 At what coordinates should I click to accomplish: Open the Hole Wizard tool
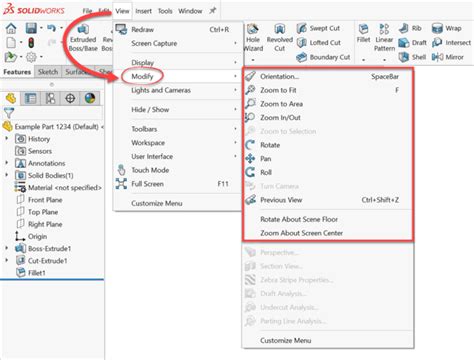pos(253,38)
